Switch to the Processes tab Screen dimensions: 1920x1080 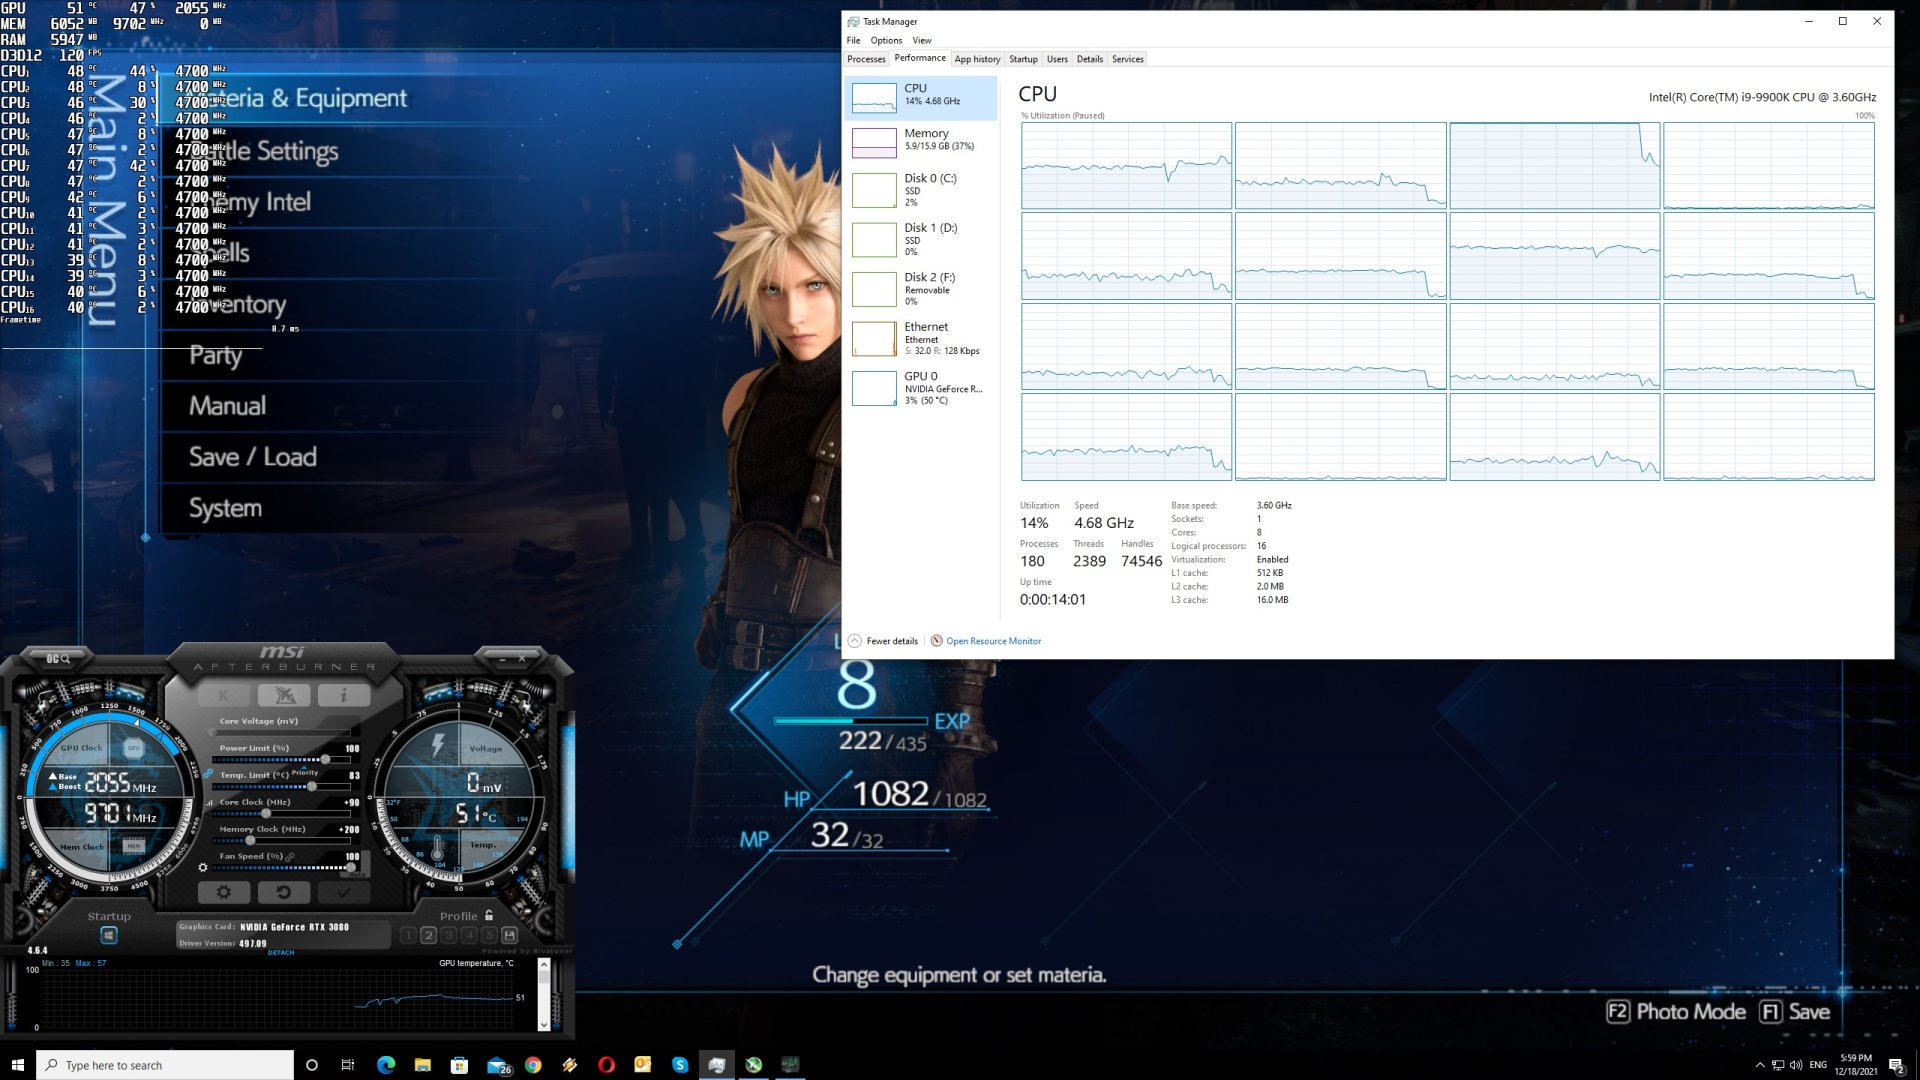866,59
